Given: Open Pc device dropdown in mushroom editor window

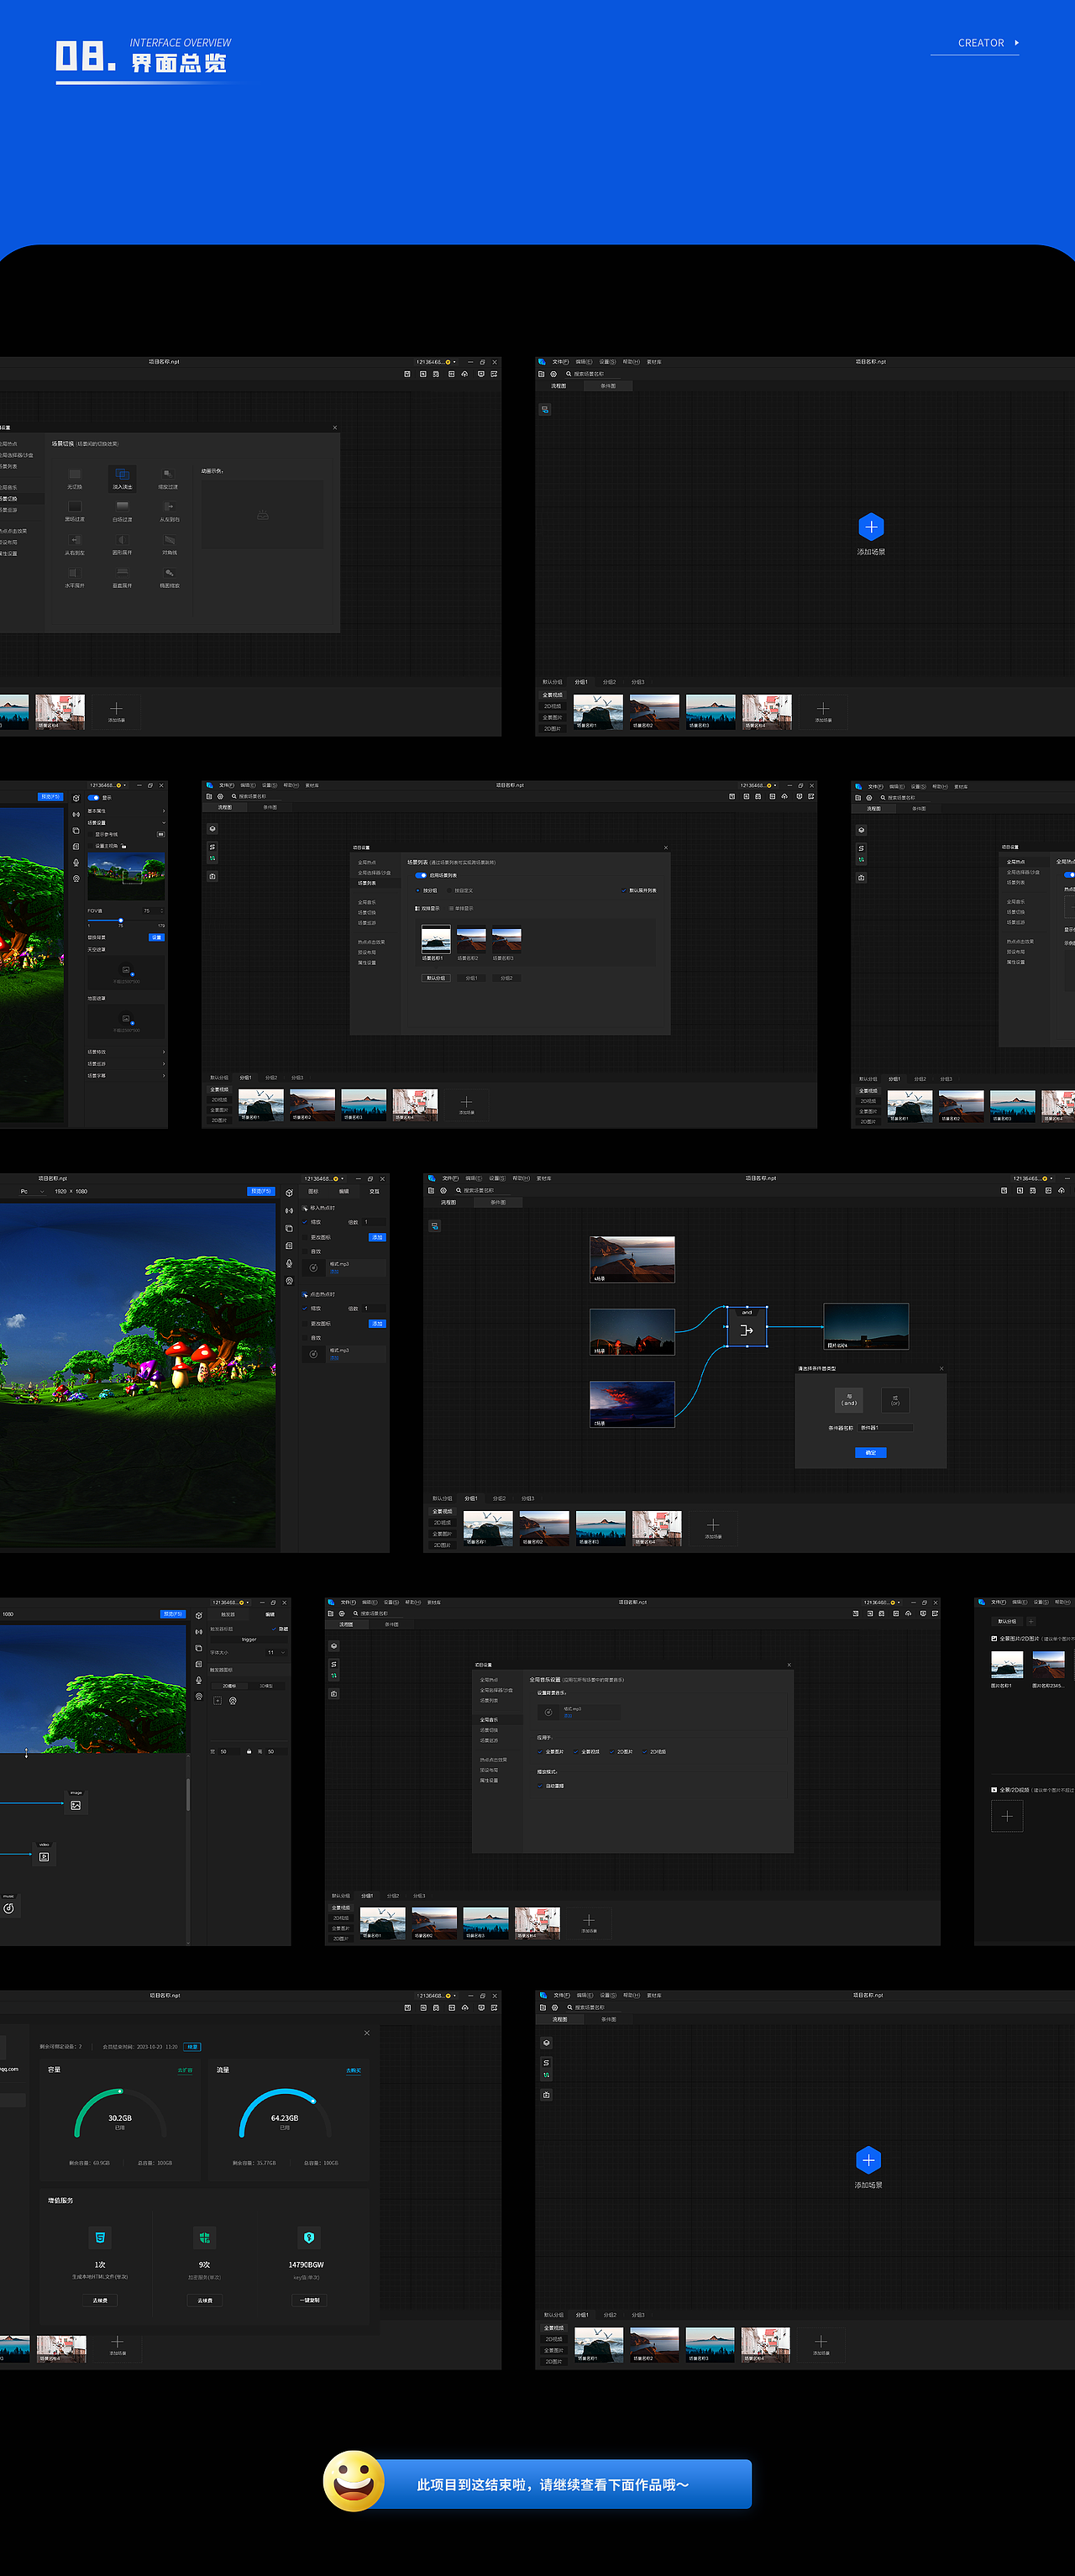Looking at the screenshot, I should (33, 1191).
